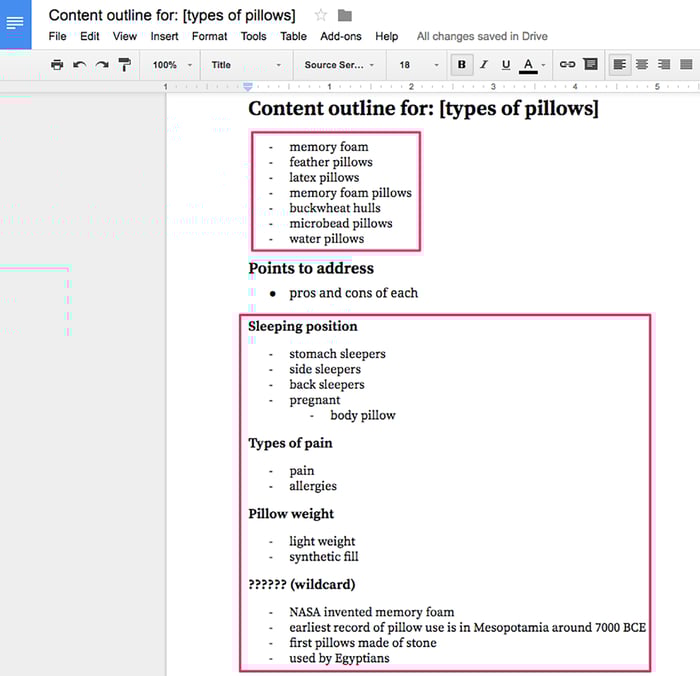Screen dimensions: 700x676
Task: Toggle Italic formatting
Action: coord(484,65)
